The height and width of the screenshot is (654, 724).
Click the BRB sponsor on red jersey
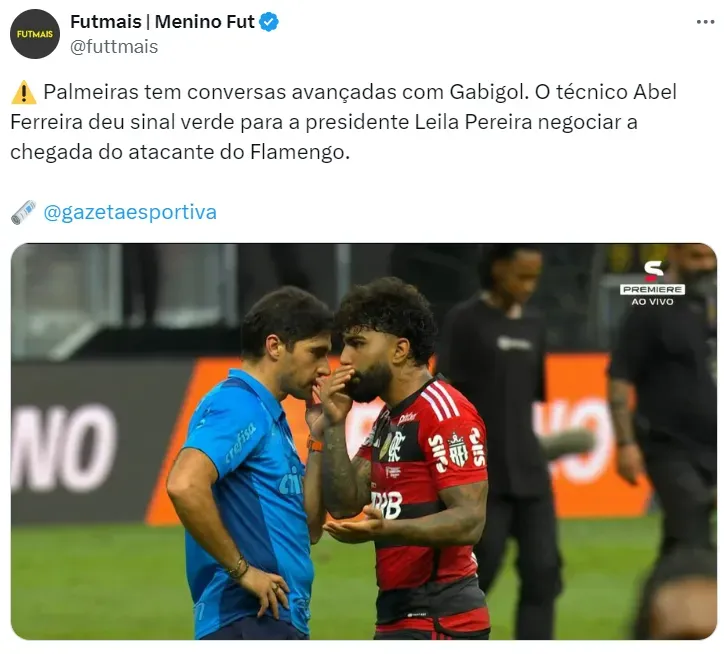pos(387,504)
